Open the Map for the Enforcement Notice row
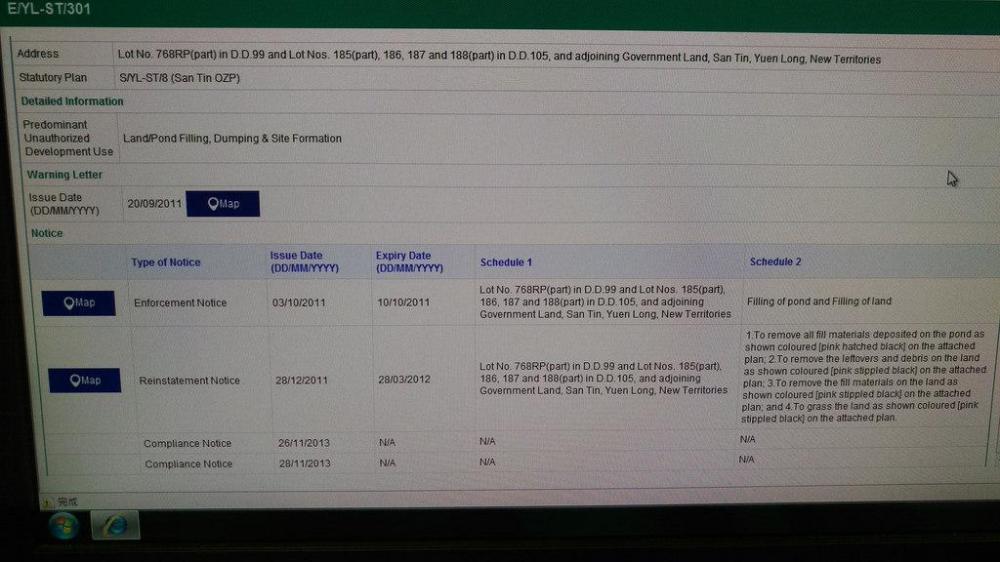 coord(78,303)
